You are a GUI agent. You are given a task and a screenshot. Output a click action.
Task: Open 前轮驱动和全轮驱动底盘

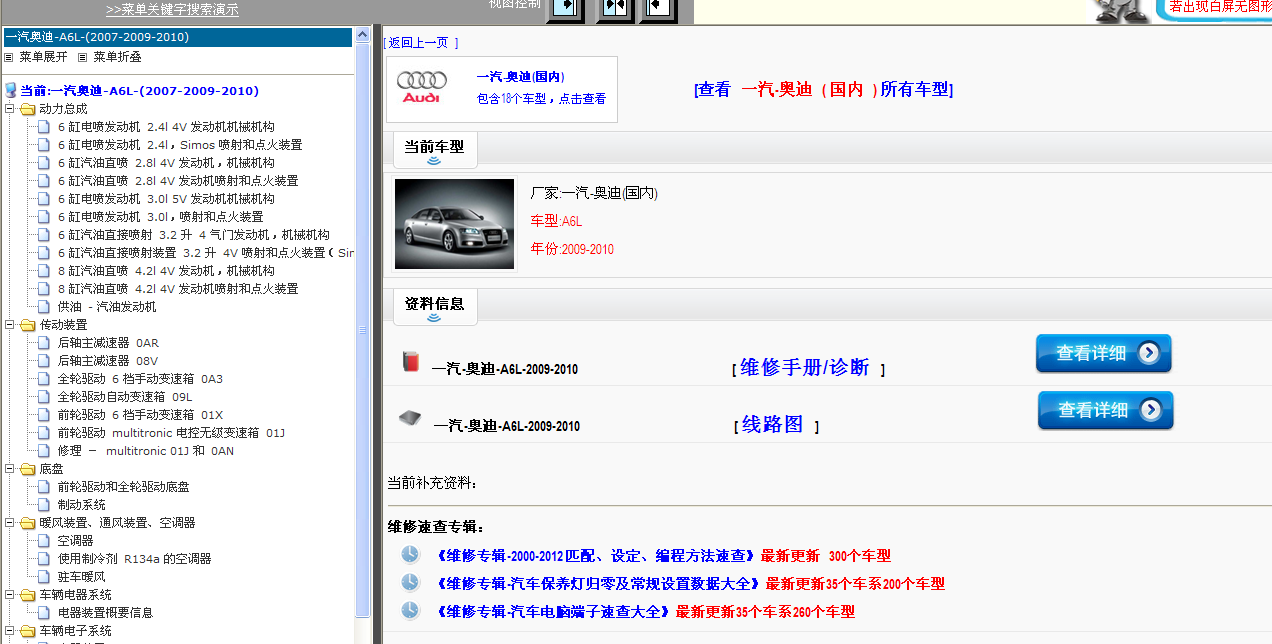[x=123, y=487]
